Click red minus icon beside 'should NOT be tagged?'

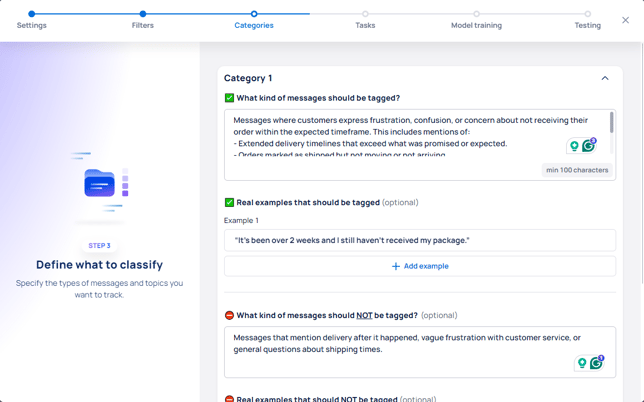(229, 315)
